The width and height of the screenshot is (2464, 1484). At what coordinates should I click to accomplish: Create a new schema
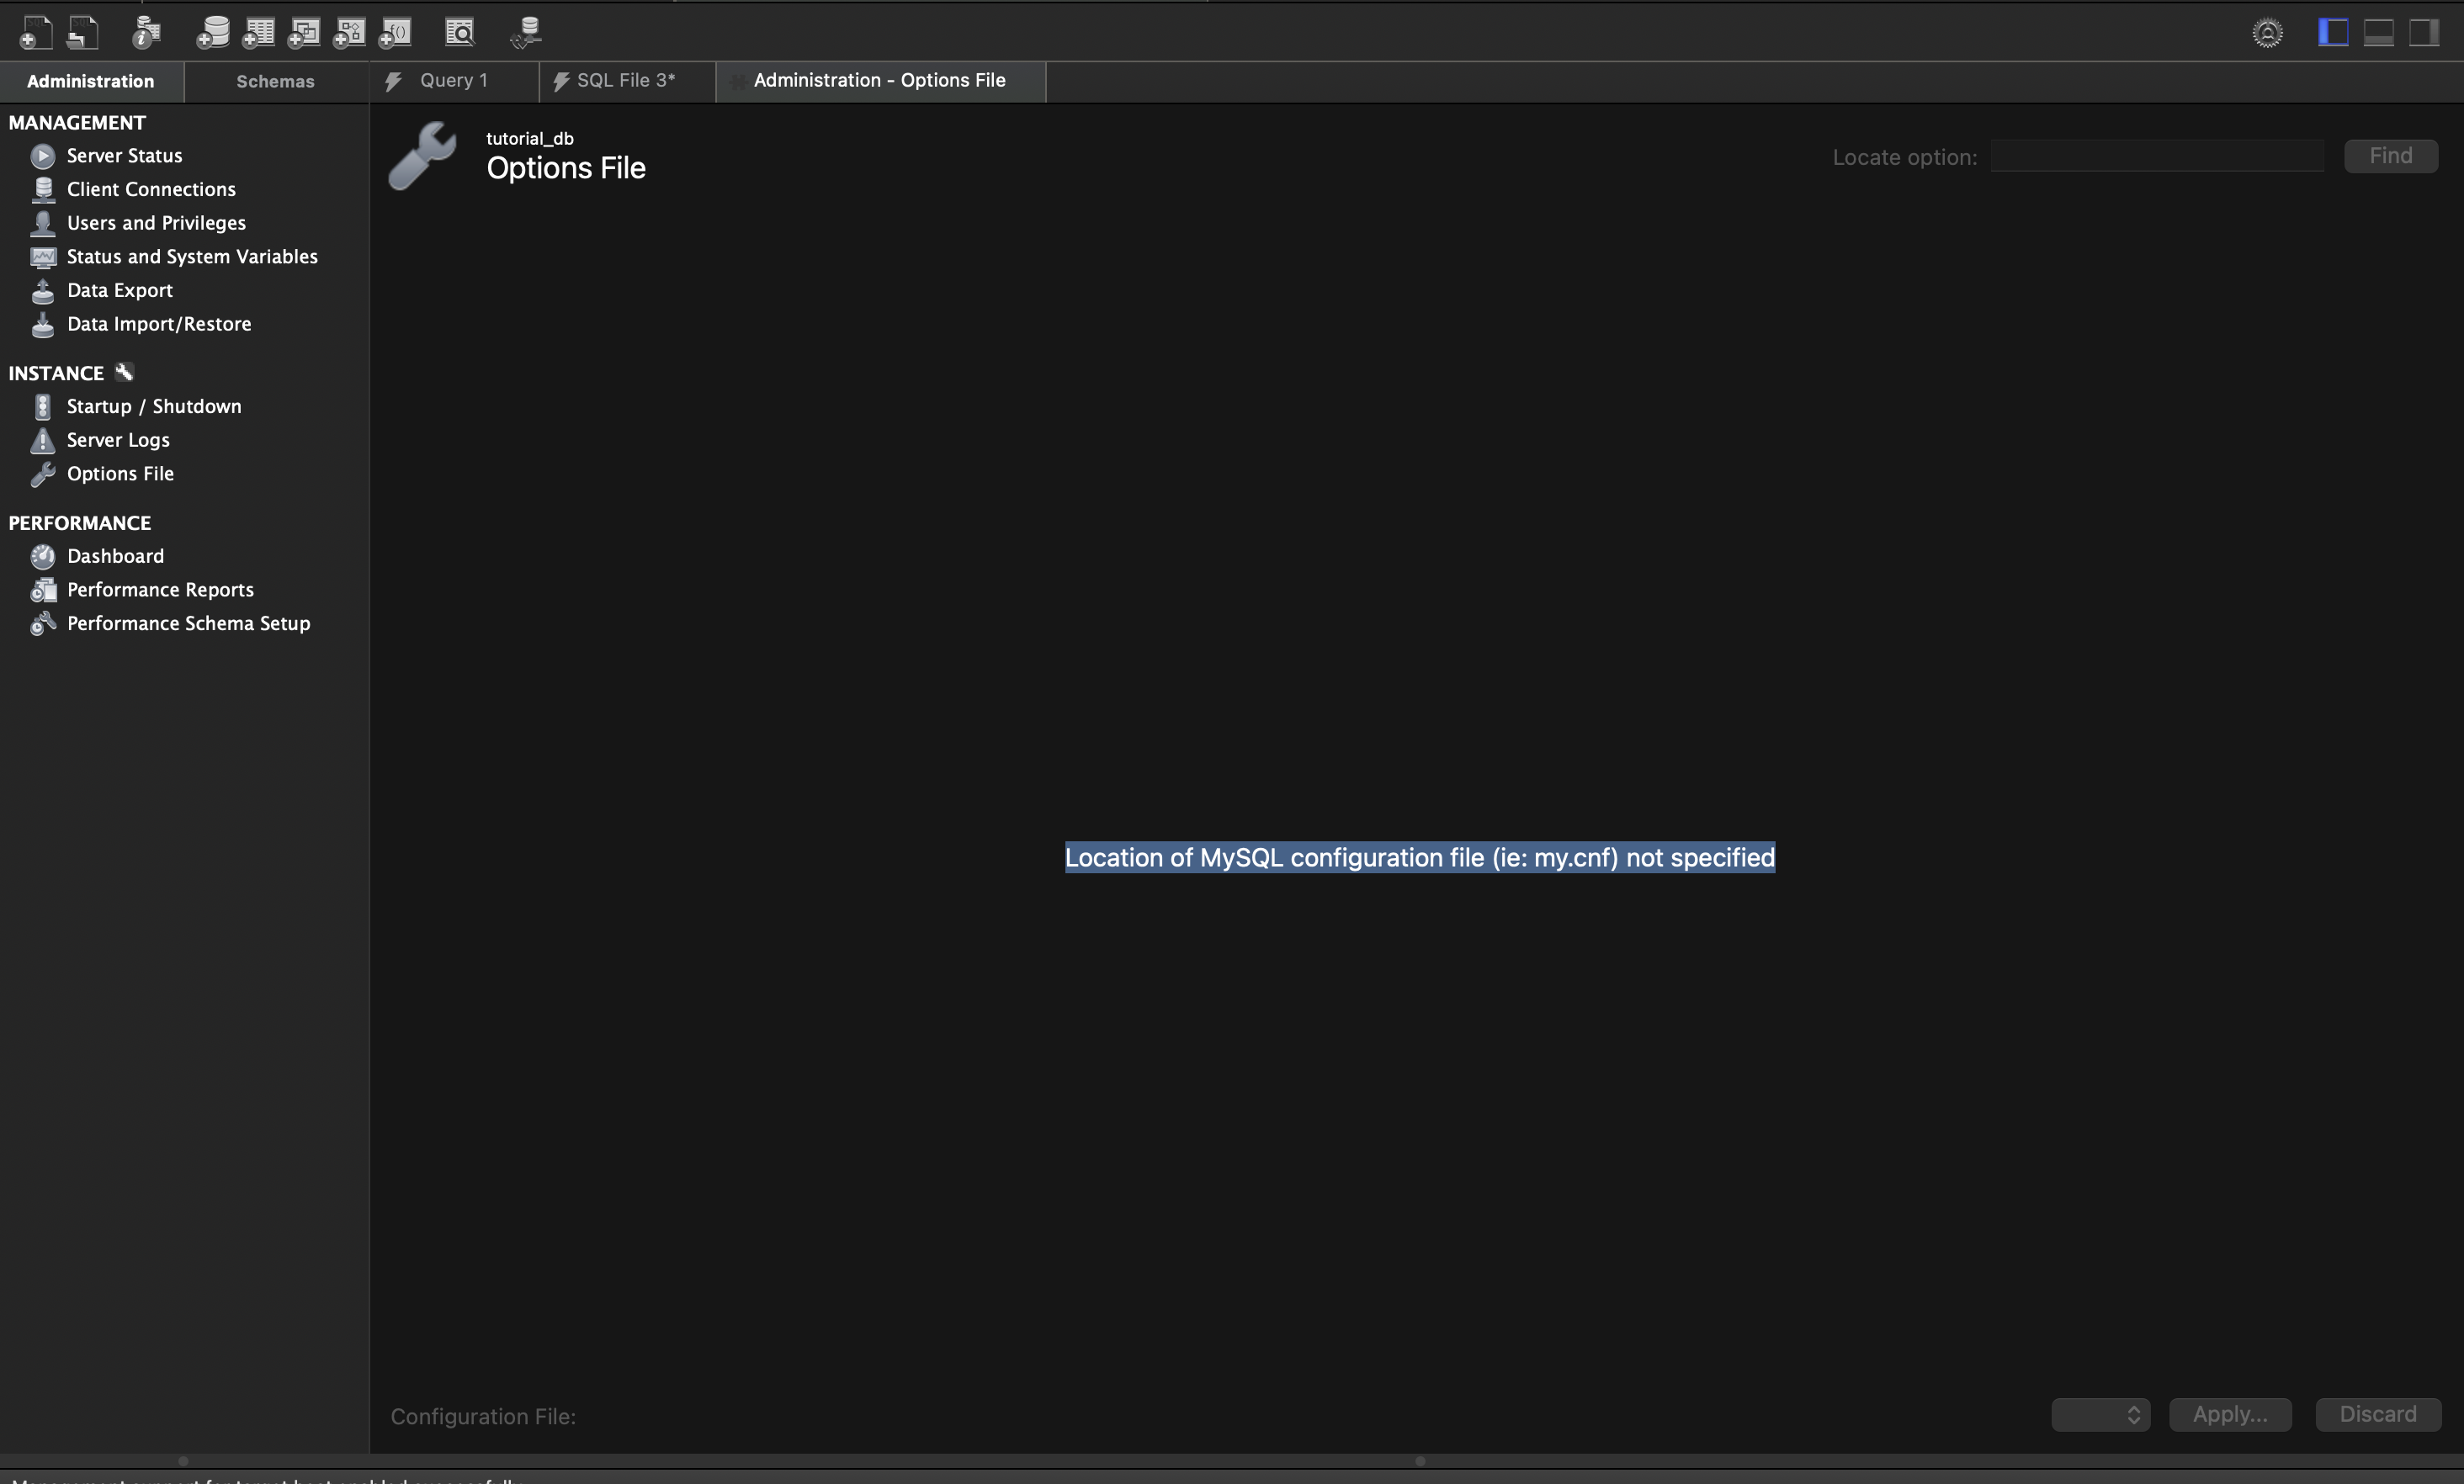(212, 32)
